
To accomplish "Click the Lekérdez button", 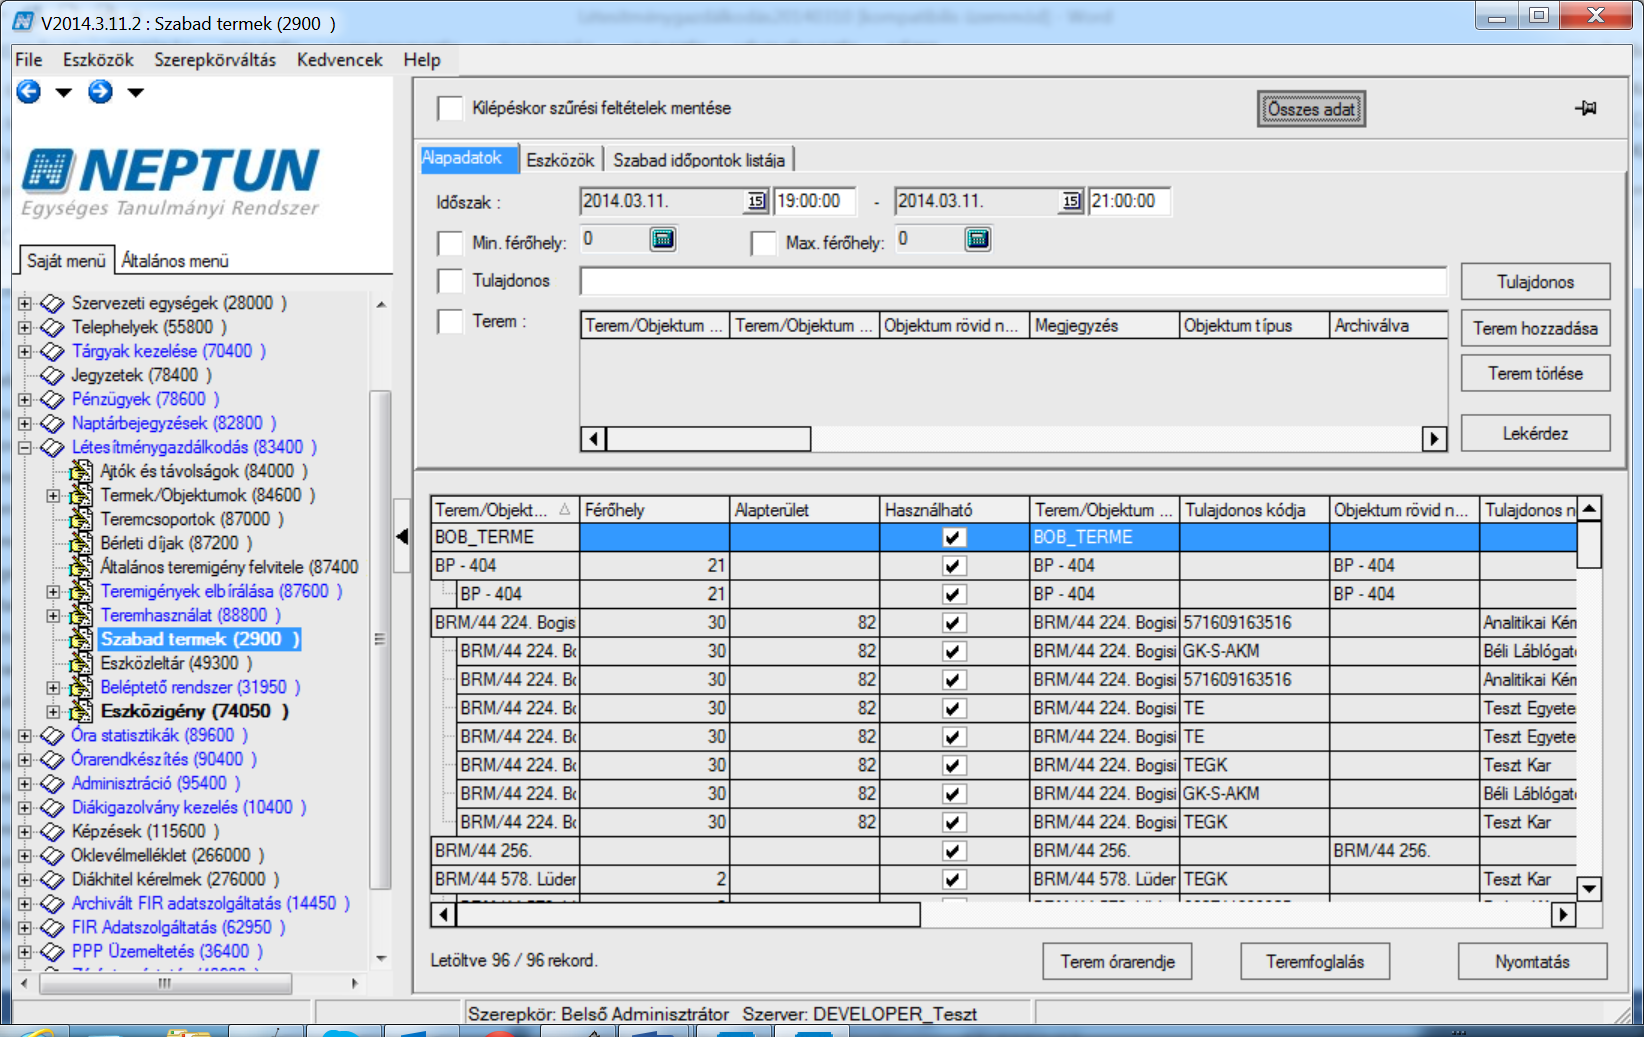I will click(1535, 433).
